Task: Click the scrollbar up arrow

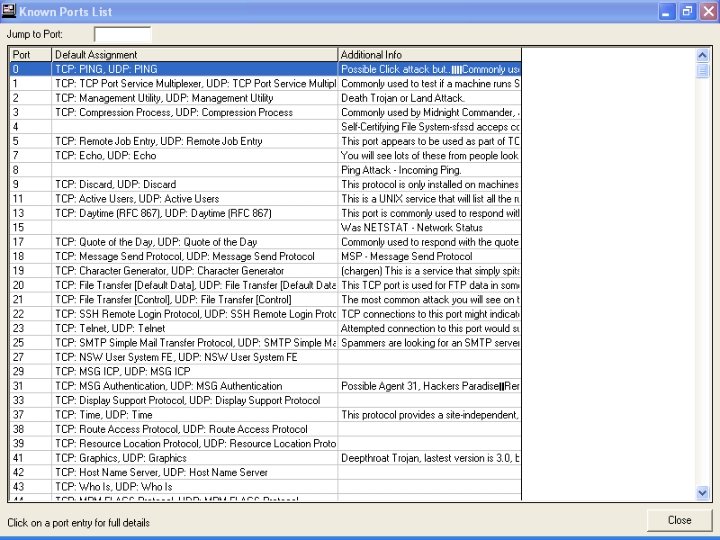Action: coord(702,56)
